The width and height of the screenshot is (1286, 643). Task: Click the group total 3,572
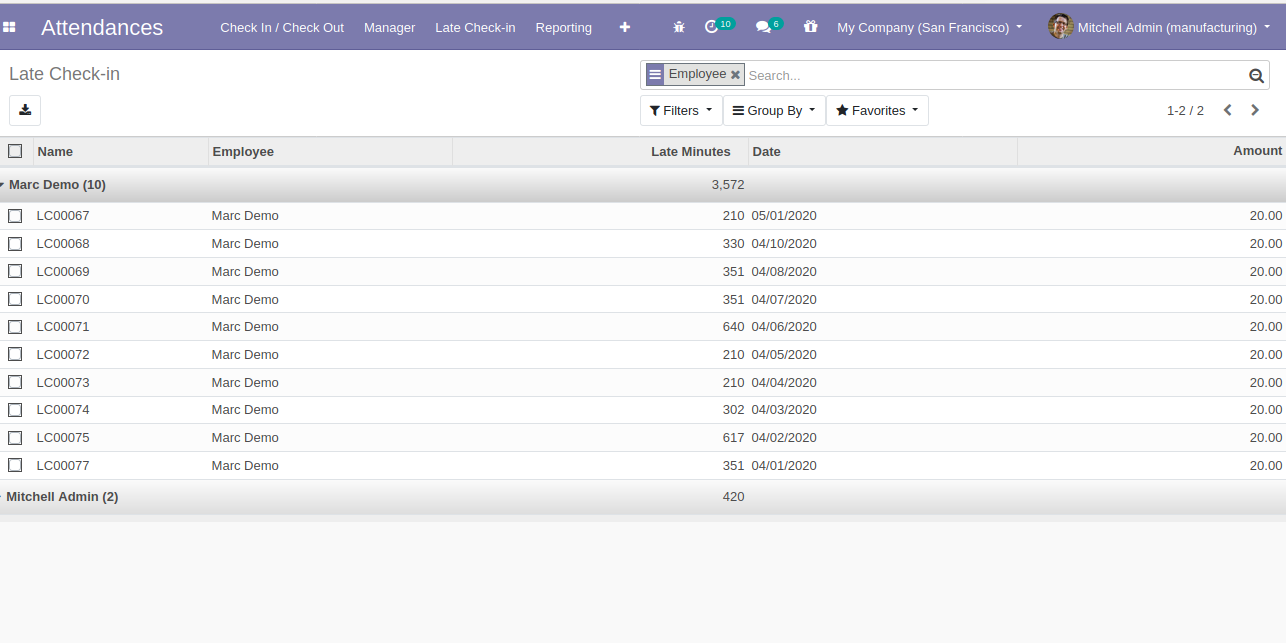[728, 185]
